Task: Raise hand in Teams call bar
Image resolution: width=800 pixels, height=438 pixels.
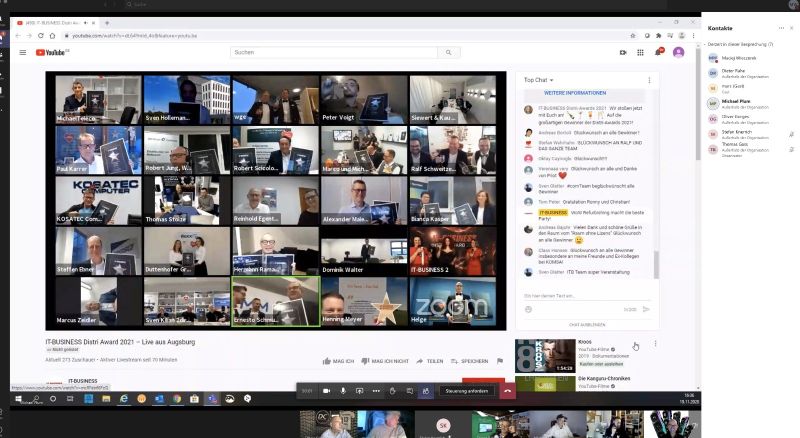Action: pos(392,391)
